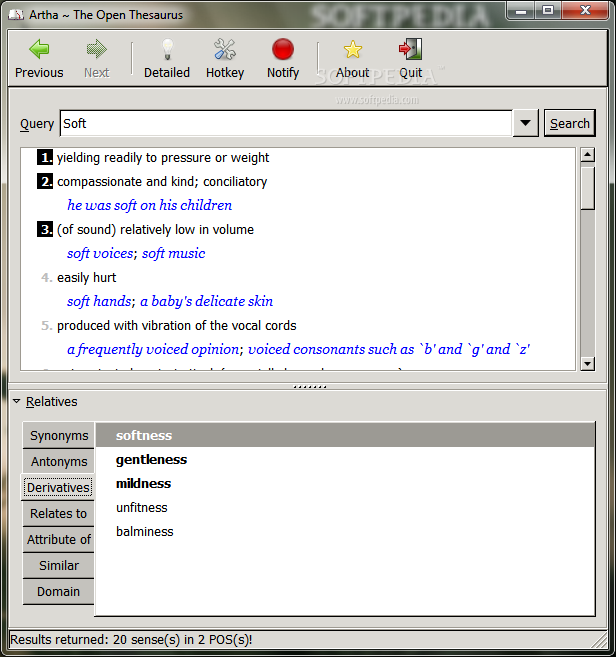Click definition 'yielding readily to pressure or weight'

163,158
